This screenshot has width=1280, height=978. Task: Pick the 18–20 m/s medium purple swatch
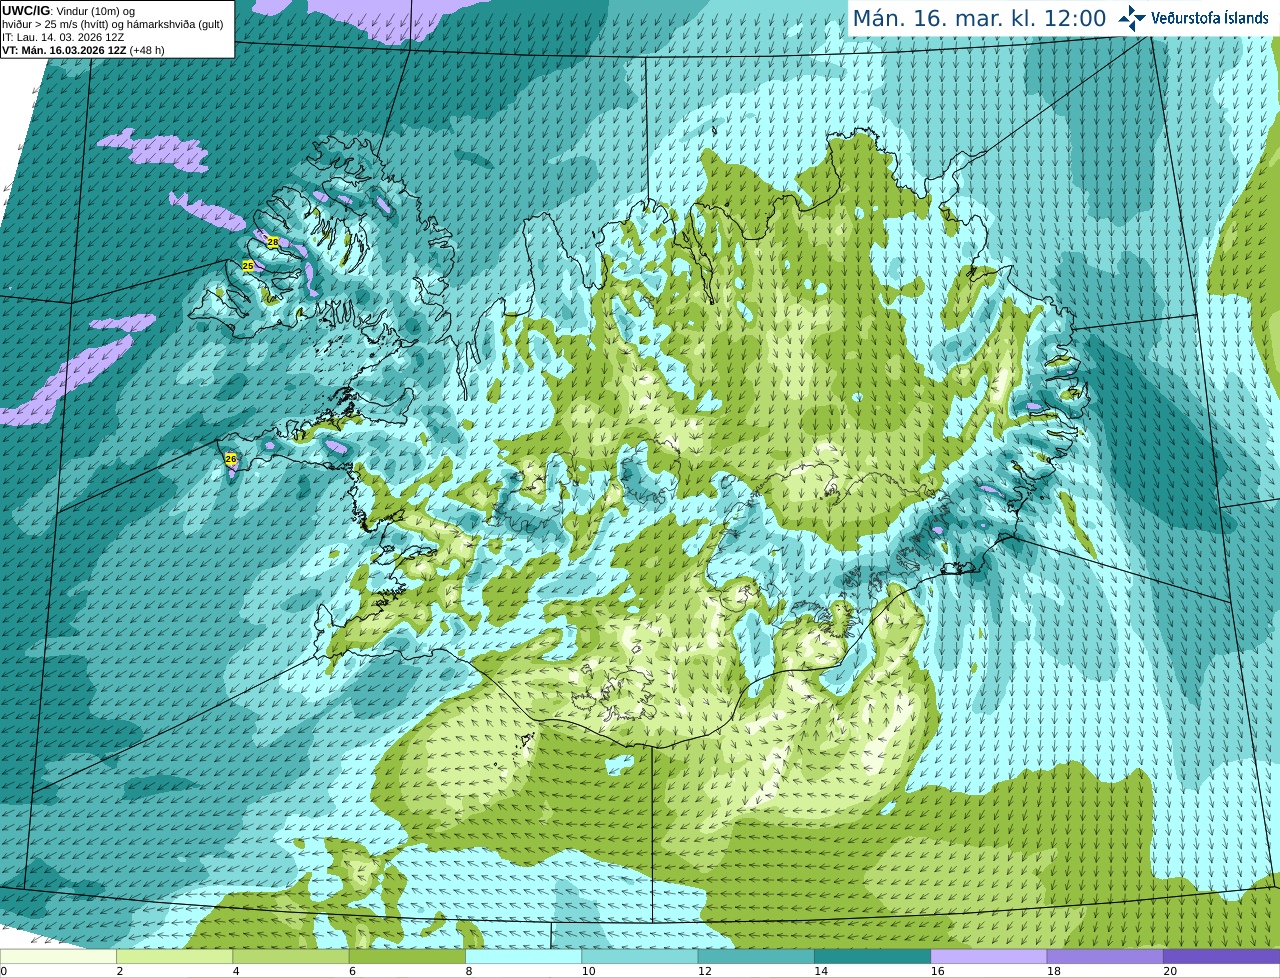(1105, 956)
